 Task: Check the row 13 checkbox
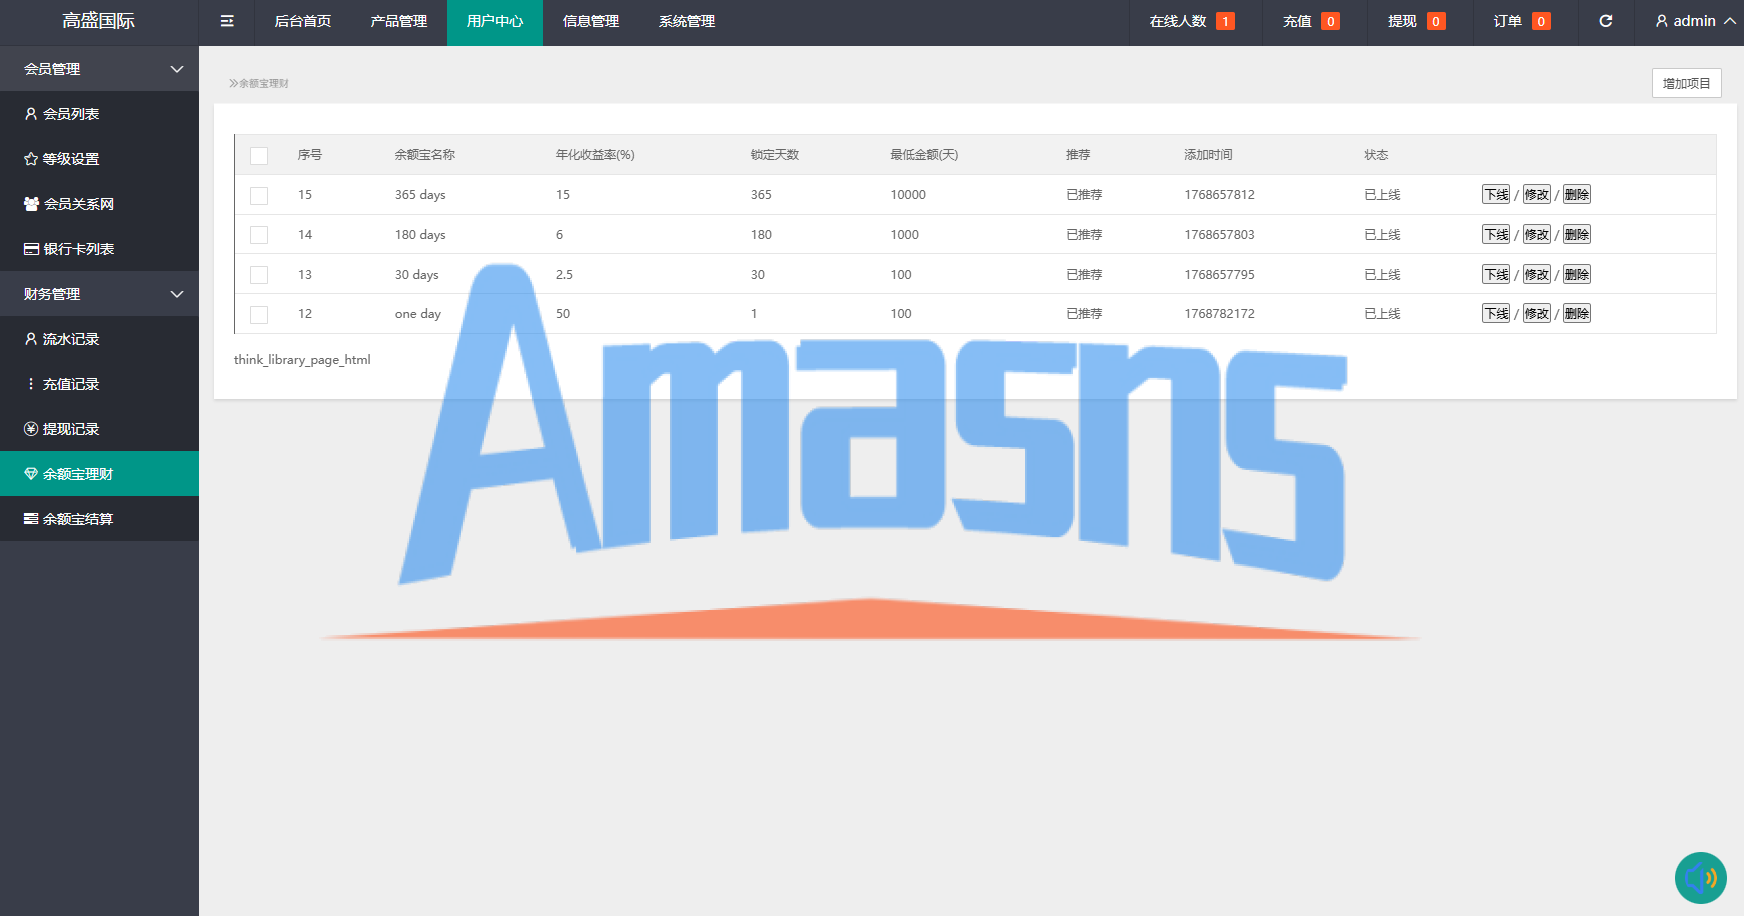(x=259, y=275)
